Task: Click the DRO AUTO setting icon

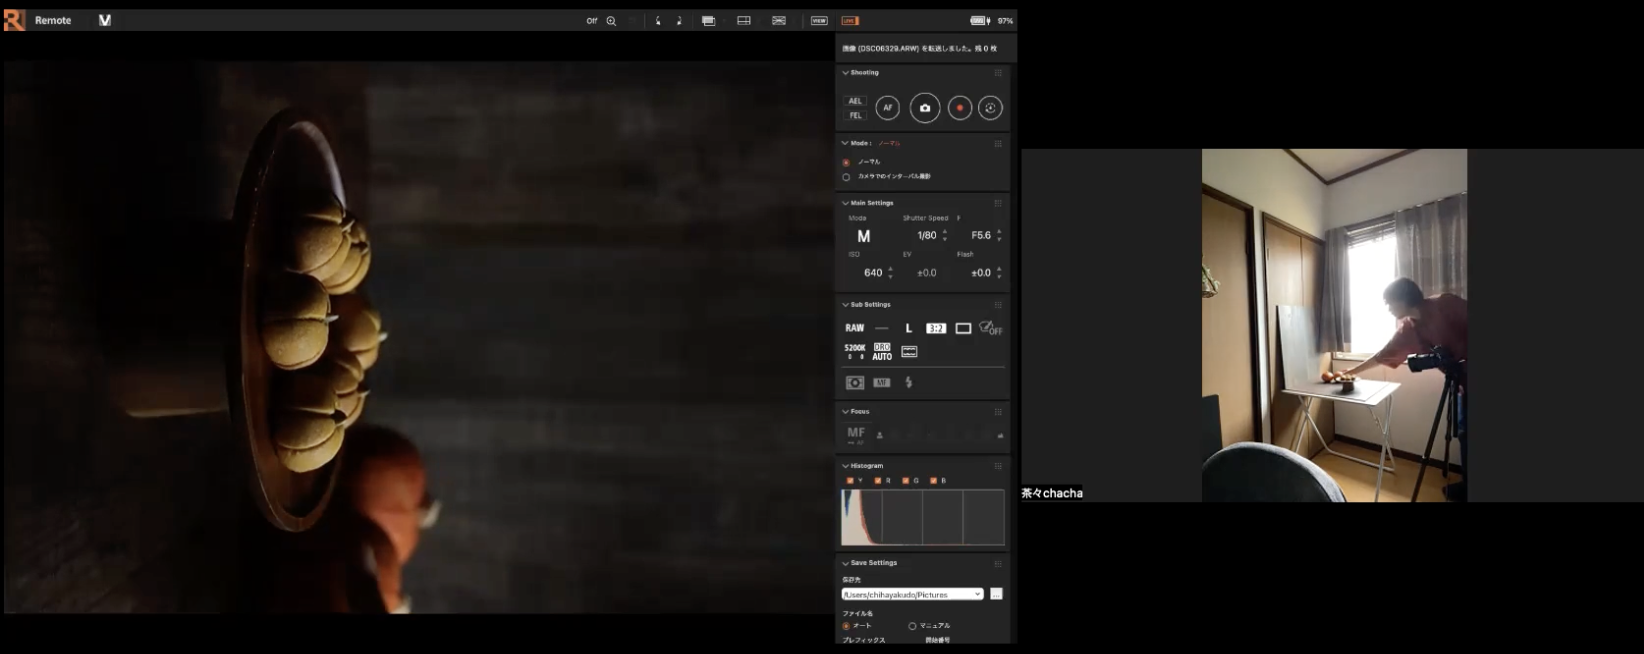Action: pos(882,352)
